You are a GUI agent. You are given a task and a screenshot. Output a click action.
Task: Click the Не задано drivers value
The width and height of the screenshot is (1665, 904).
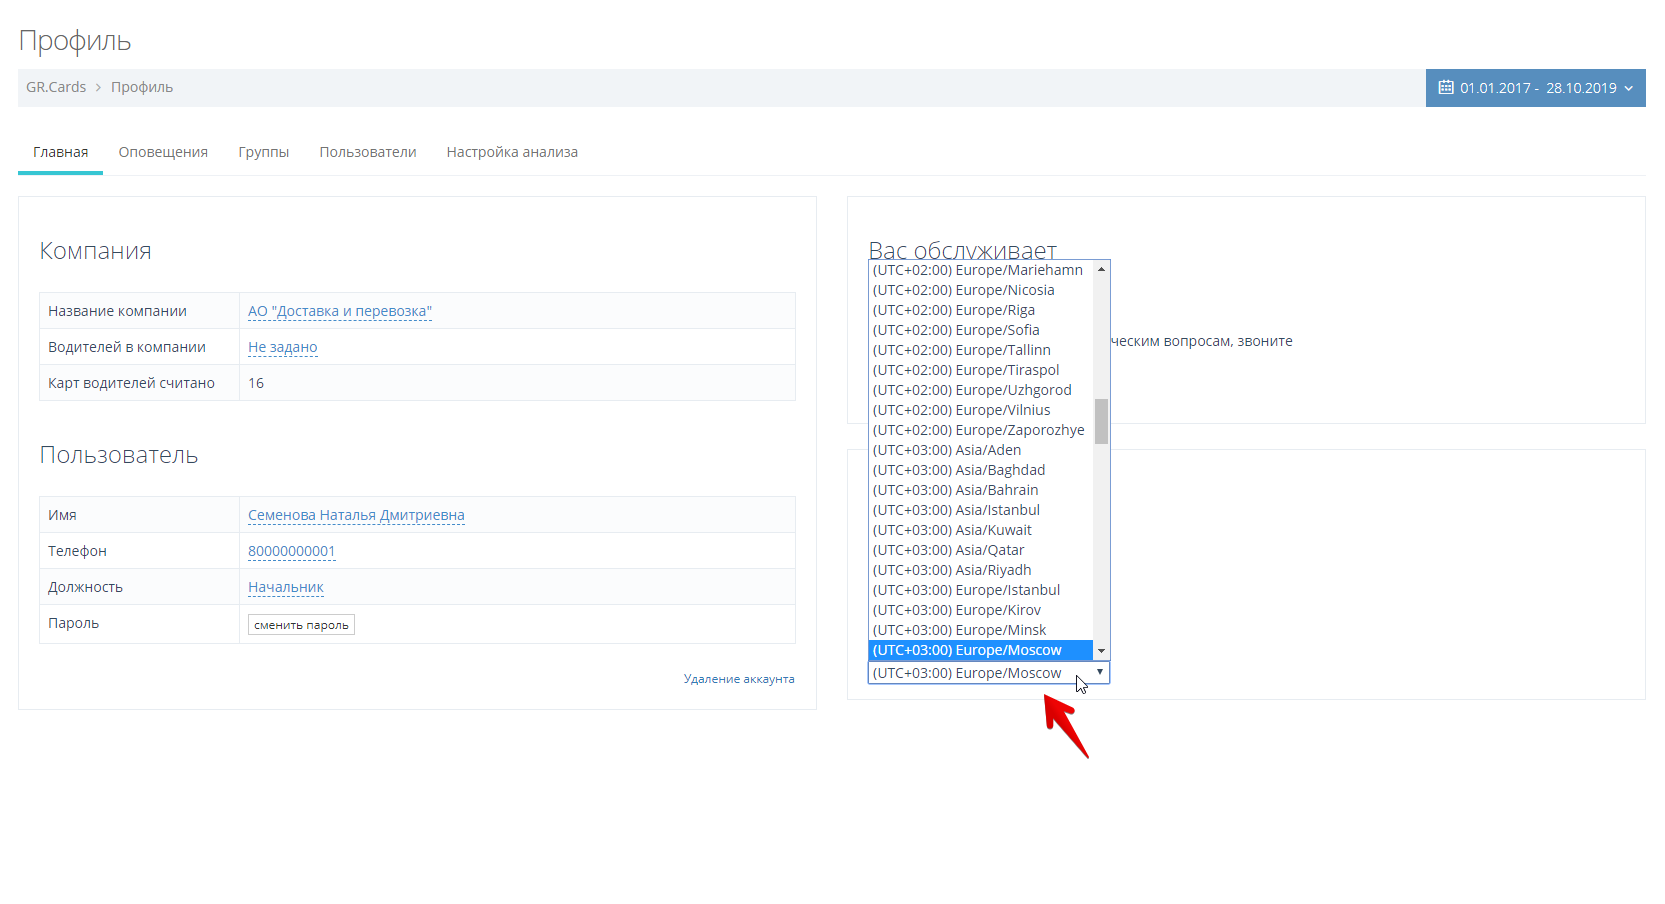click(x=282, y=347)
